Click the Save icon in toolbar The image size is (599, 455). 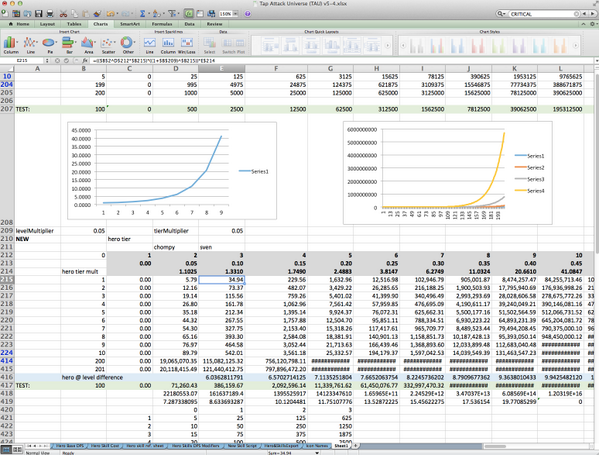(x=39, y=14)
